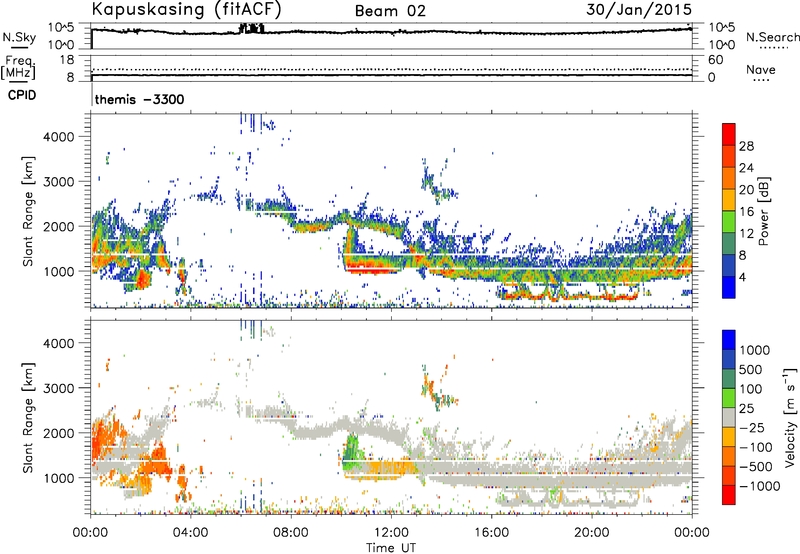Viewport: 800px width, 554px height.
Task: Pick the red bottom of velocity colorbar
Action: click(x=729, y=495)
